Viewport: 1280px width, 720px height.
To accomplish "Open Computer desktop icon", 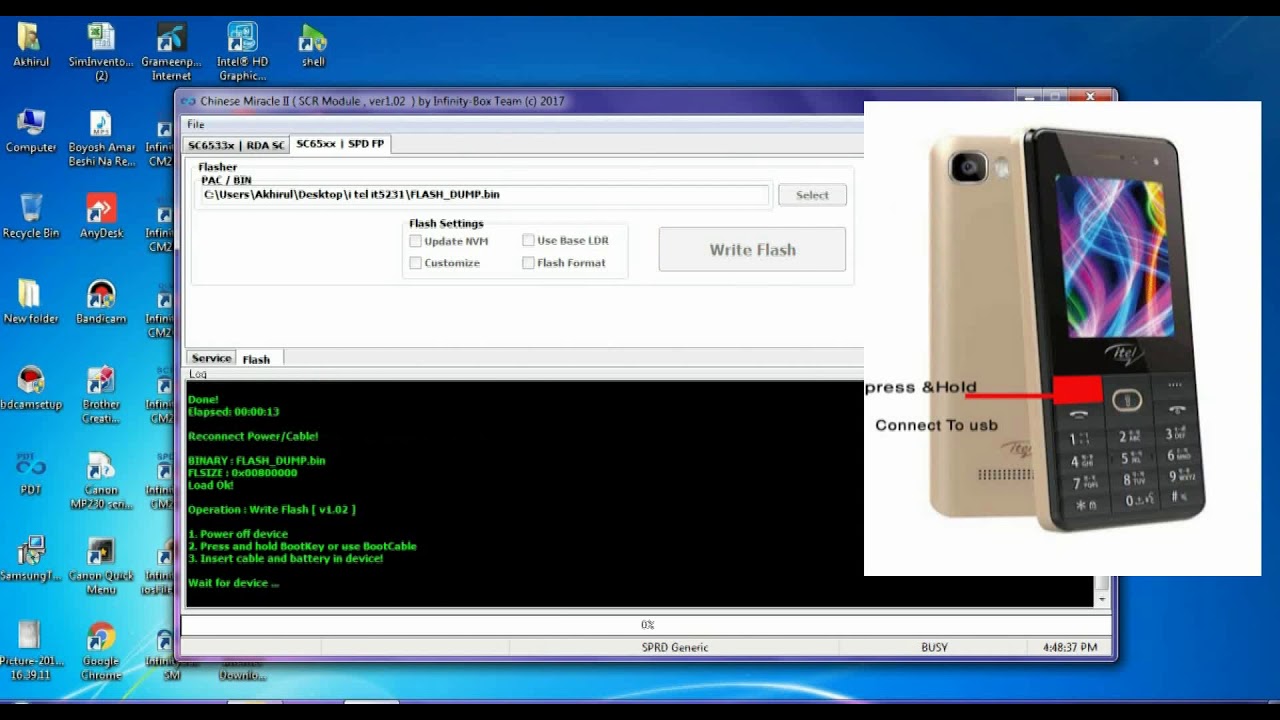I will click(31, 131).
